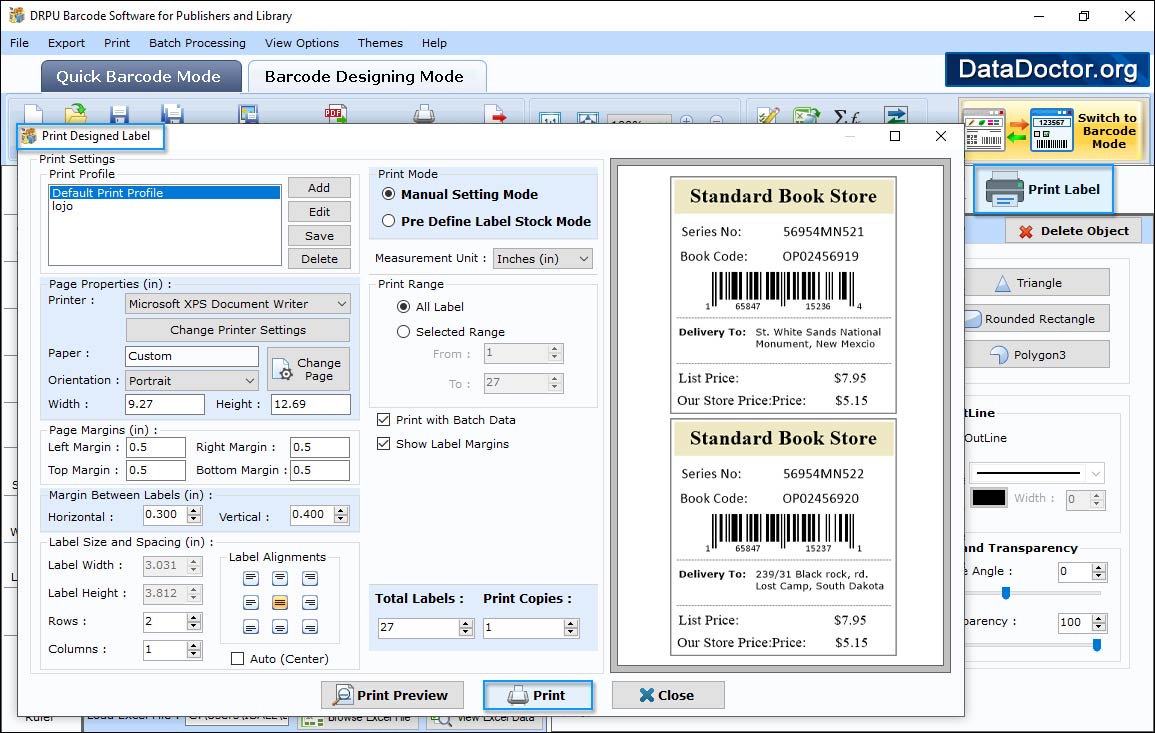Click Export to PDF toolbar icon

(336, 114)
